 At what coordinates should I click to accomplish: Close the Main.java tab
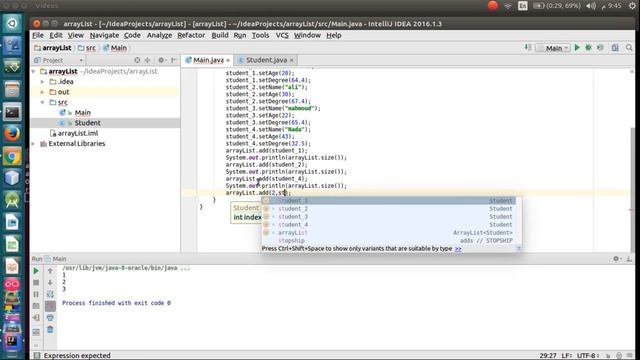(228, 60)
